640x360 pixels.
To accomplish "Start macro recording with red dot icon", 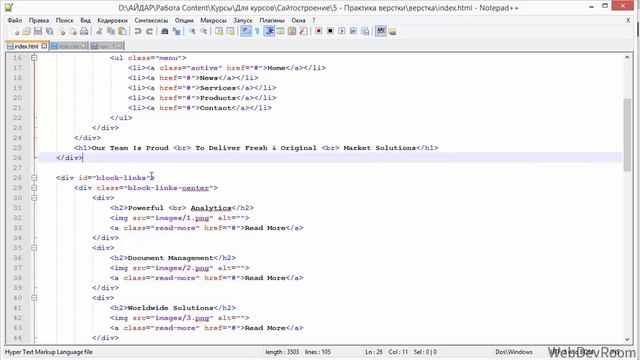I will [319, 31].
